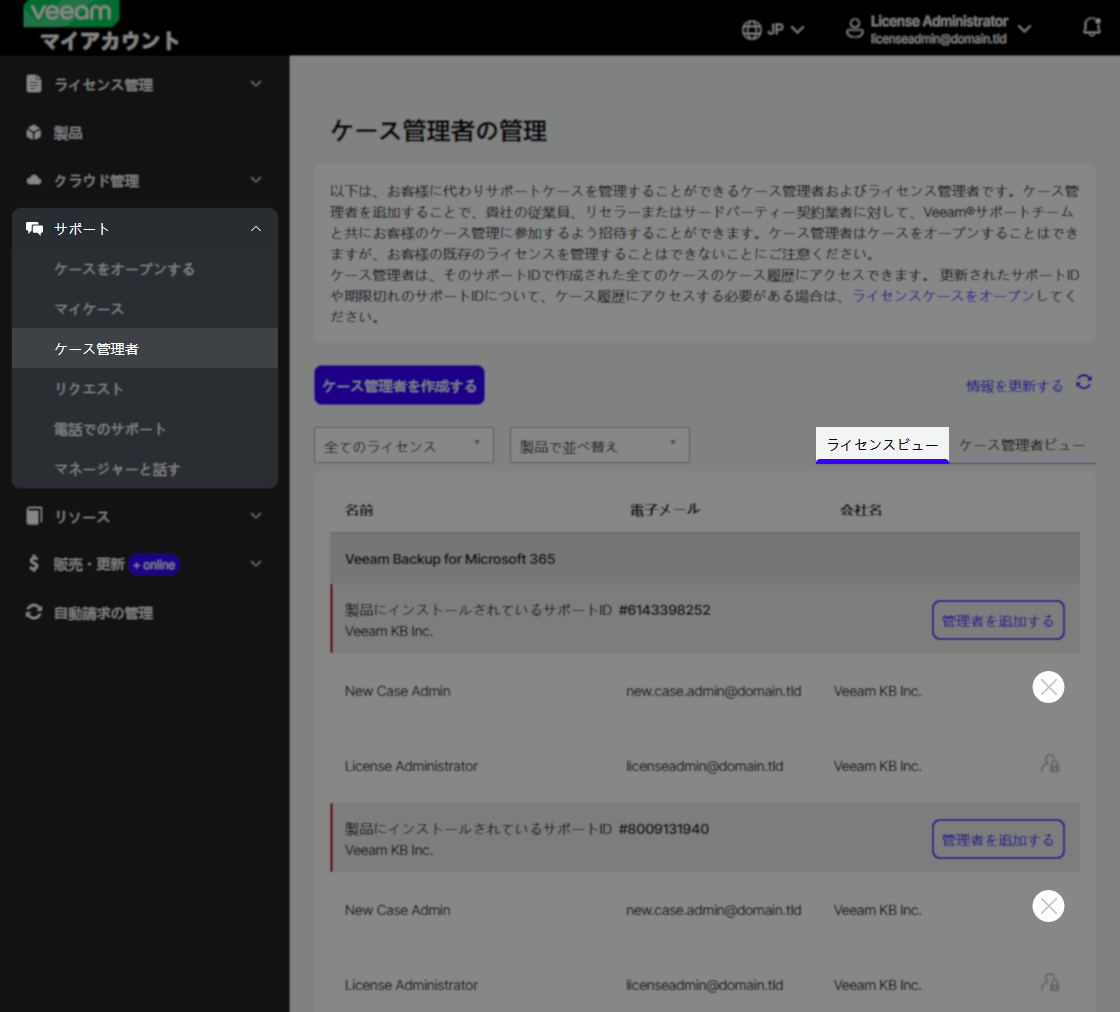Remove New Case Admin from support ID #6143398252
1120x1012 pixels.
1048,687
